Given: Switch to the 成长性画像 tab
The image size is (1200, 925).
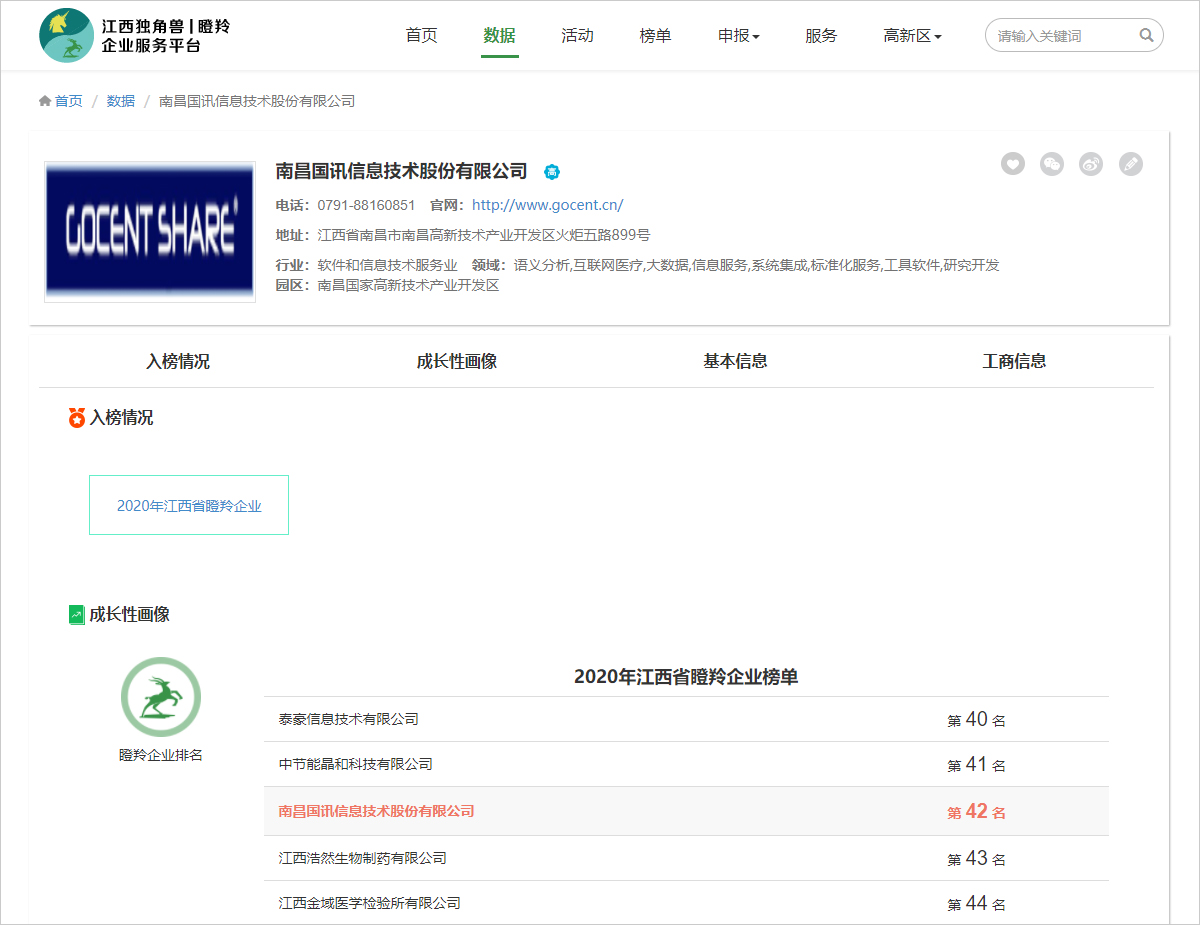Looking at the screenshot, I should [x=457, y=362].
